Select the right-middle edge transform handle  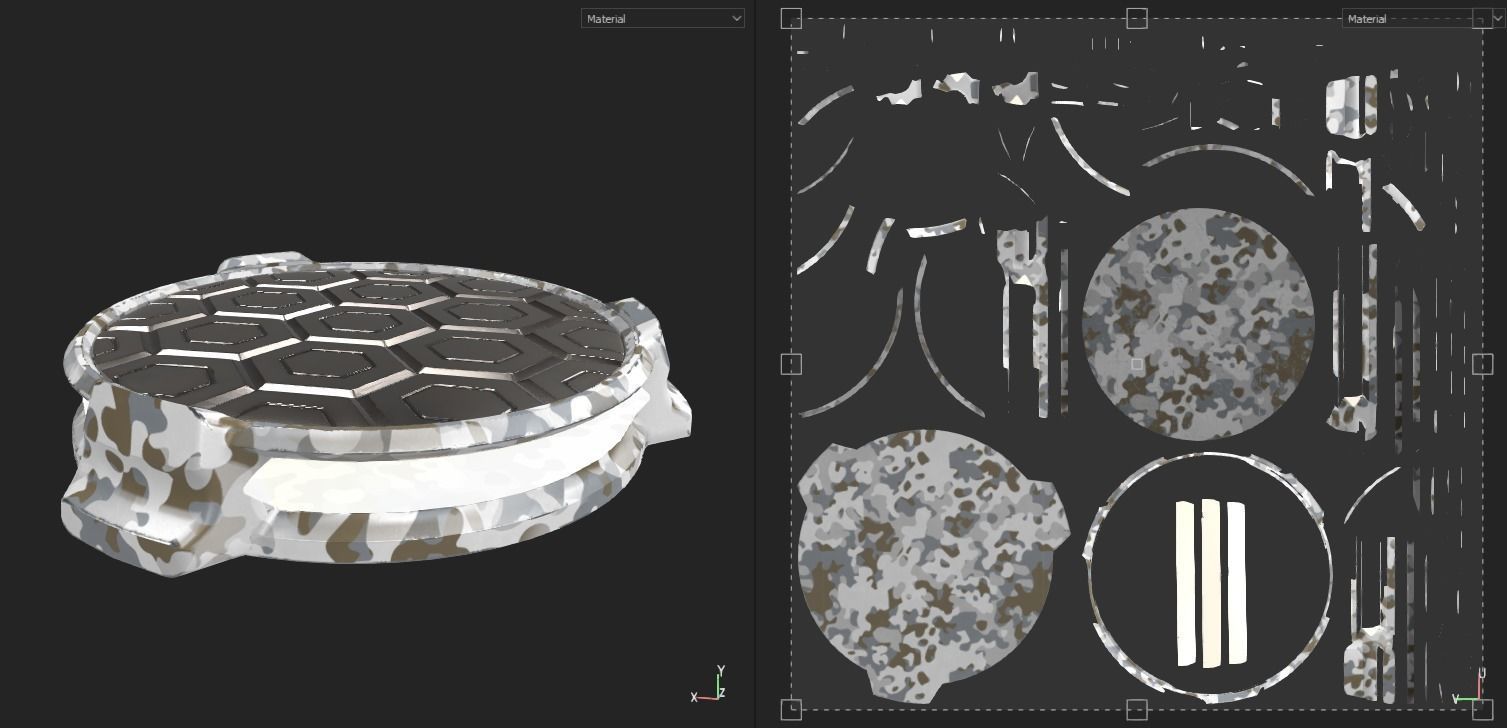(1483, 364)
